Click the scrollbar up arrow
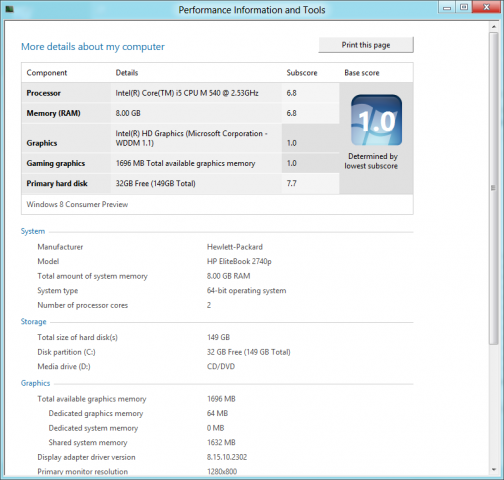Screen dimensions: 504x480 click(493, 26)
